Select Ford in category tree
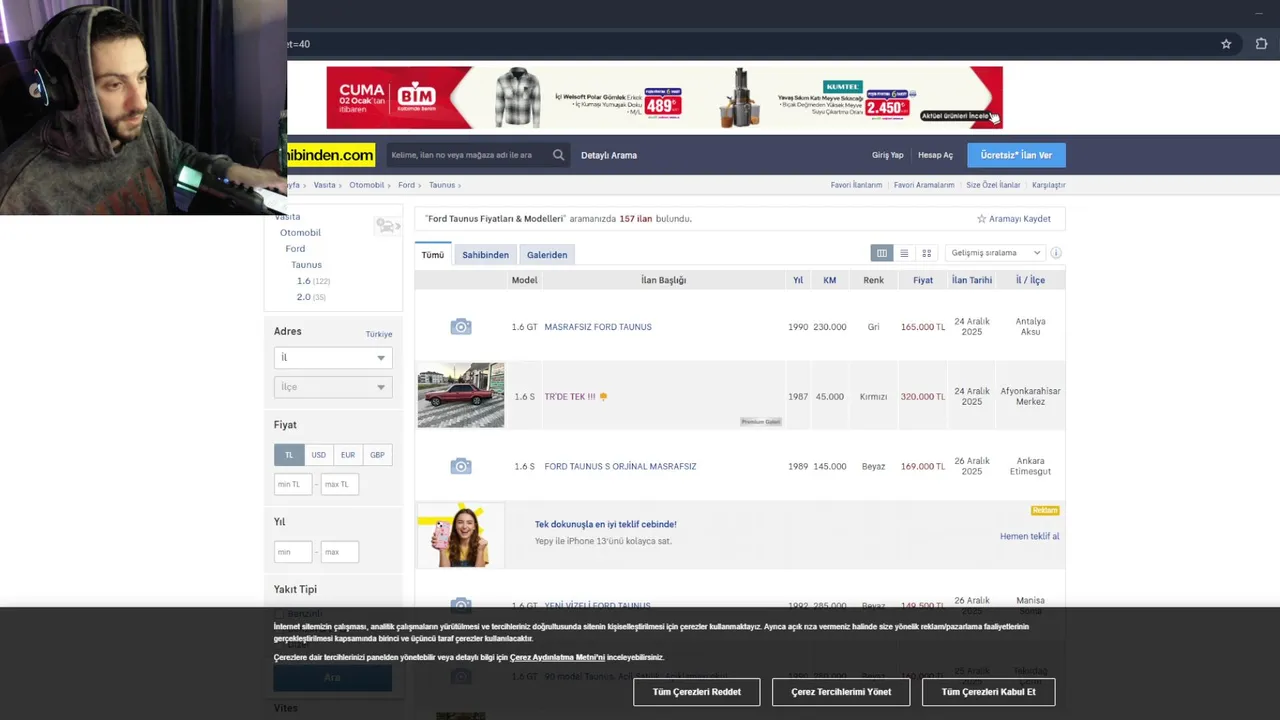 [295, 249]
